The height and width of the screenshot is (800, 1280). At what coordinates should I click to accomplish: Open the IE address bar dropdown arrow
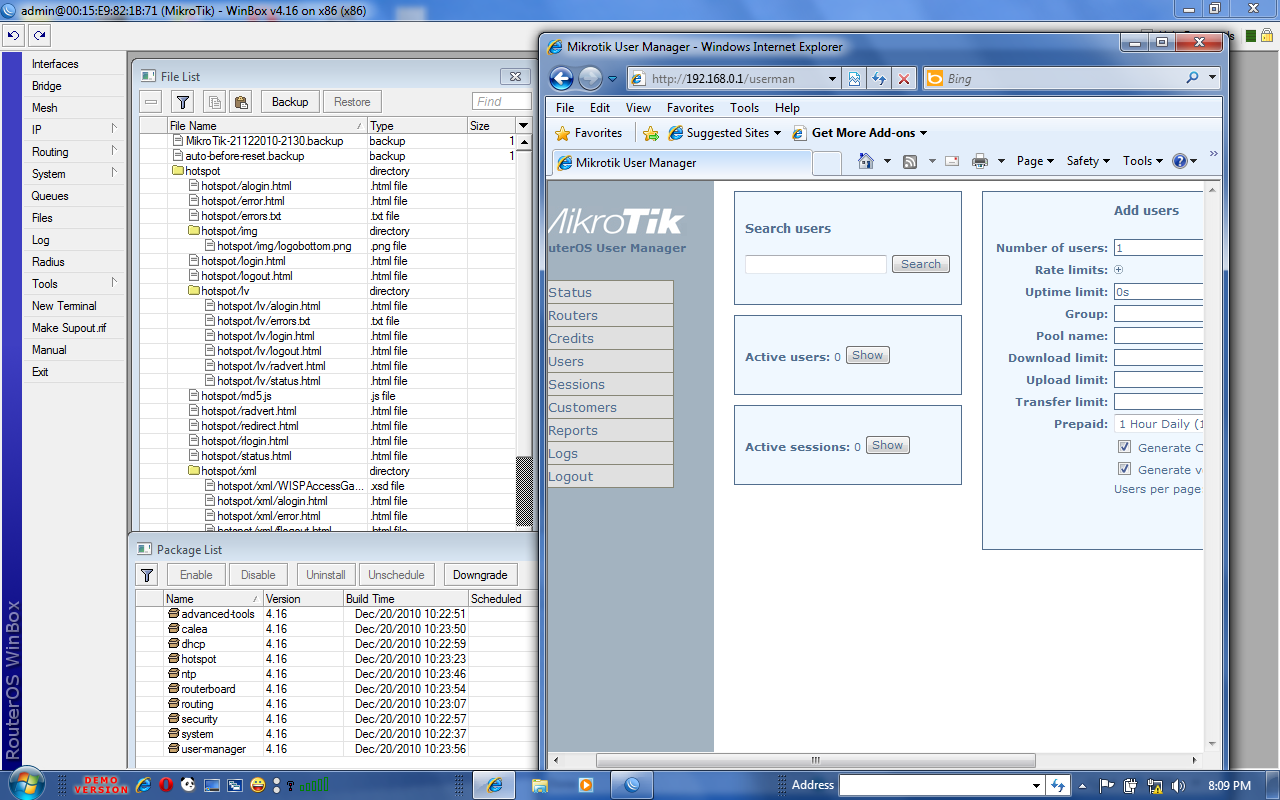click(x=832, y=78)
